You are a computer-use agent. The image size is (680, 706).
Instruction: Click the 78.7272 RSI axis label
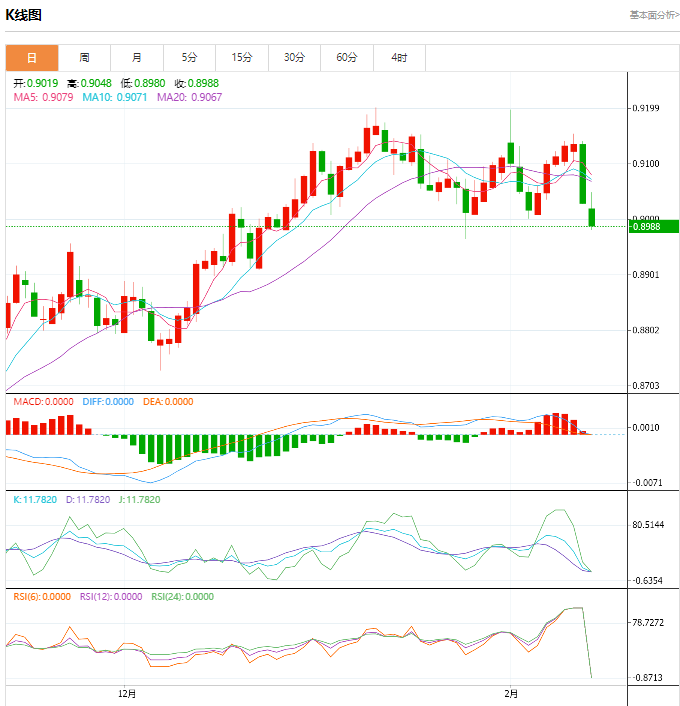tap(648, 623)
